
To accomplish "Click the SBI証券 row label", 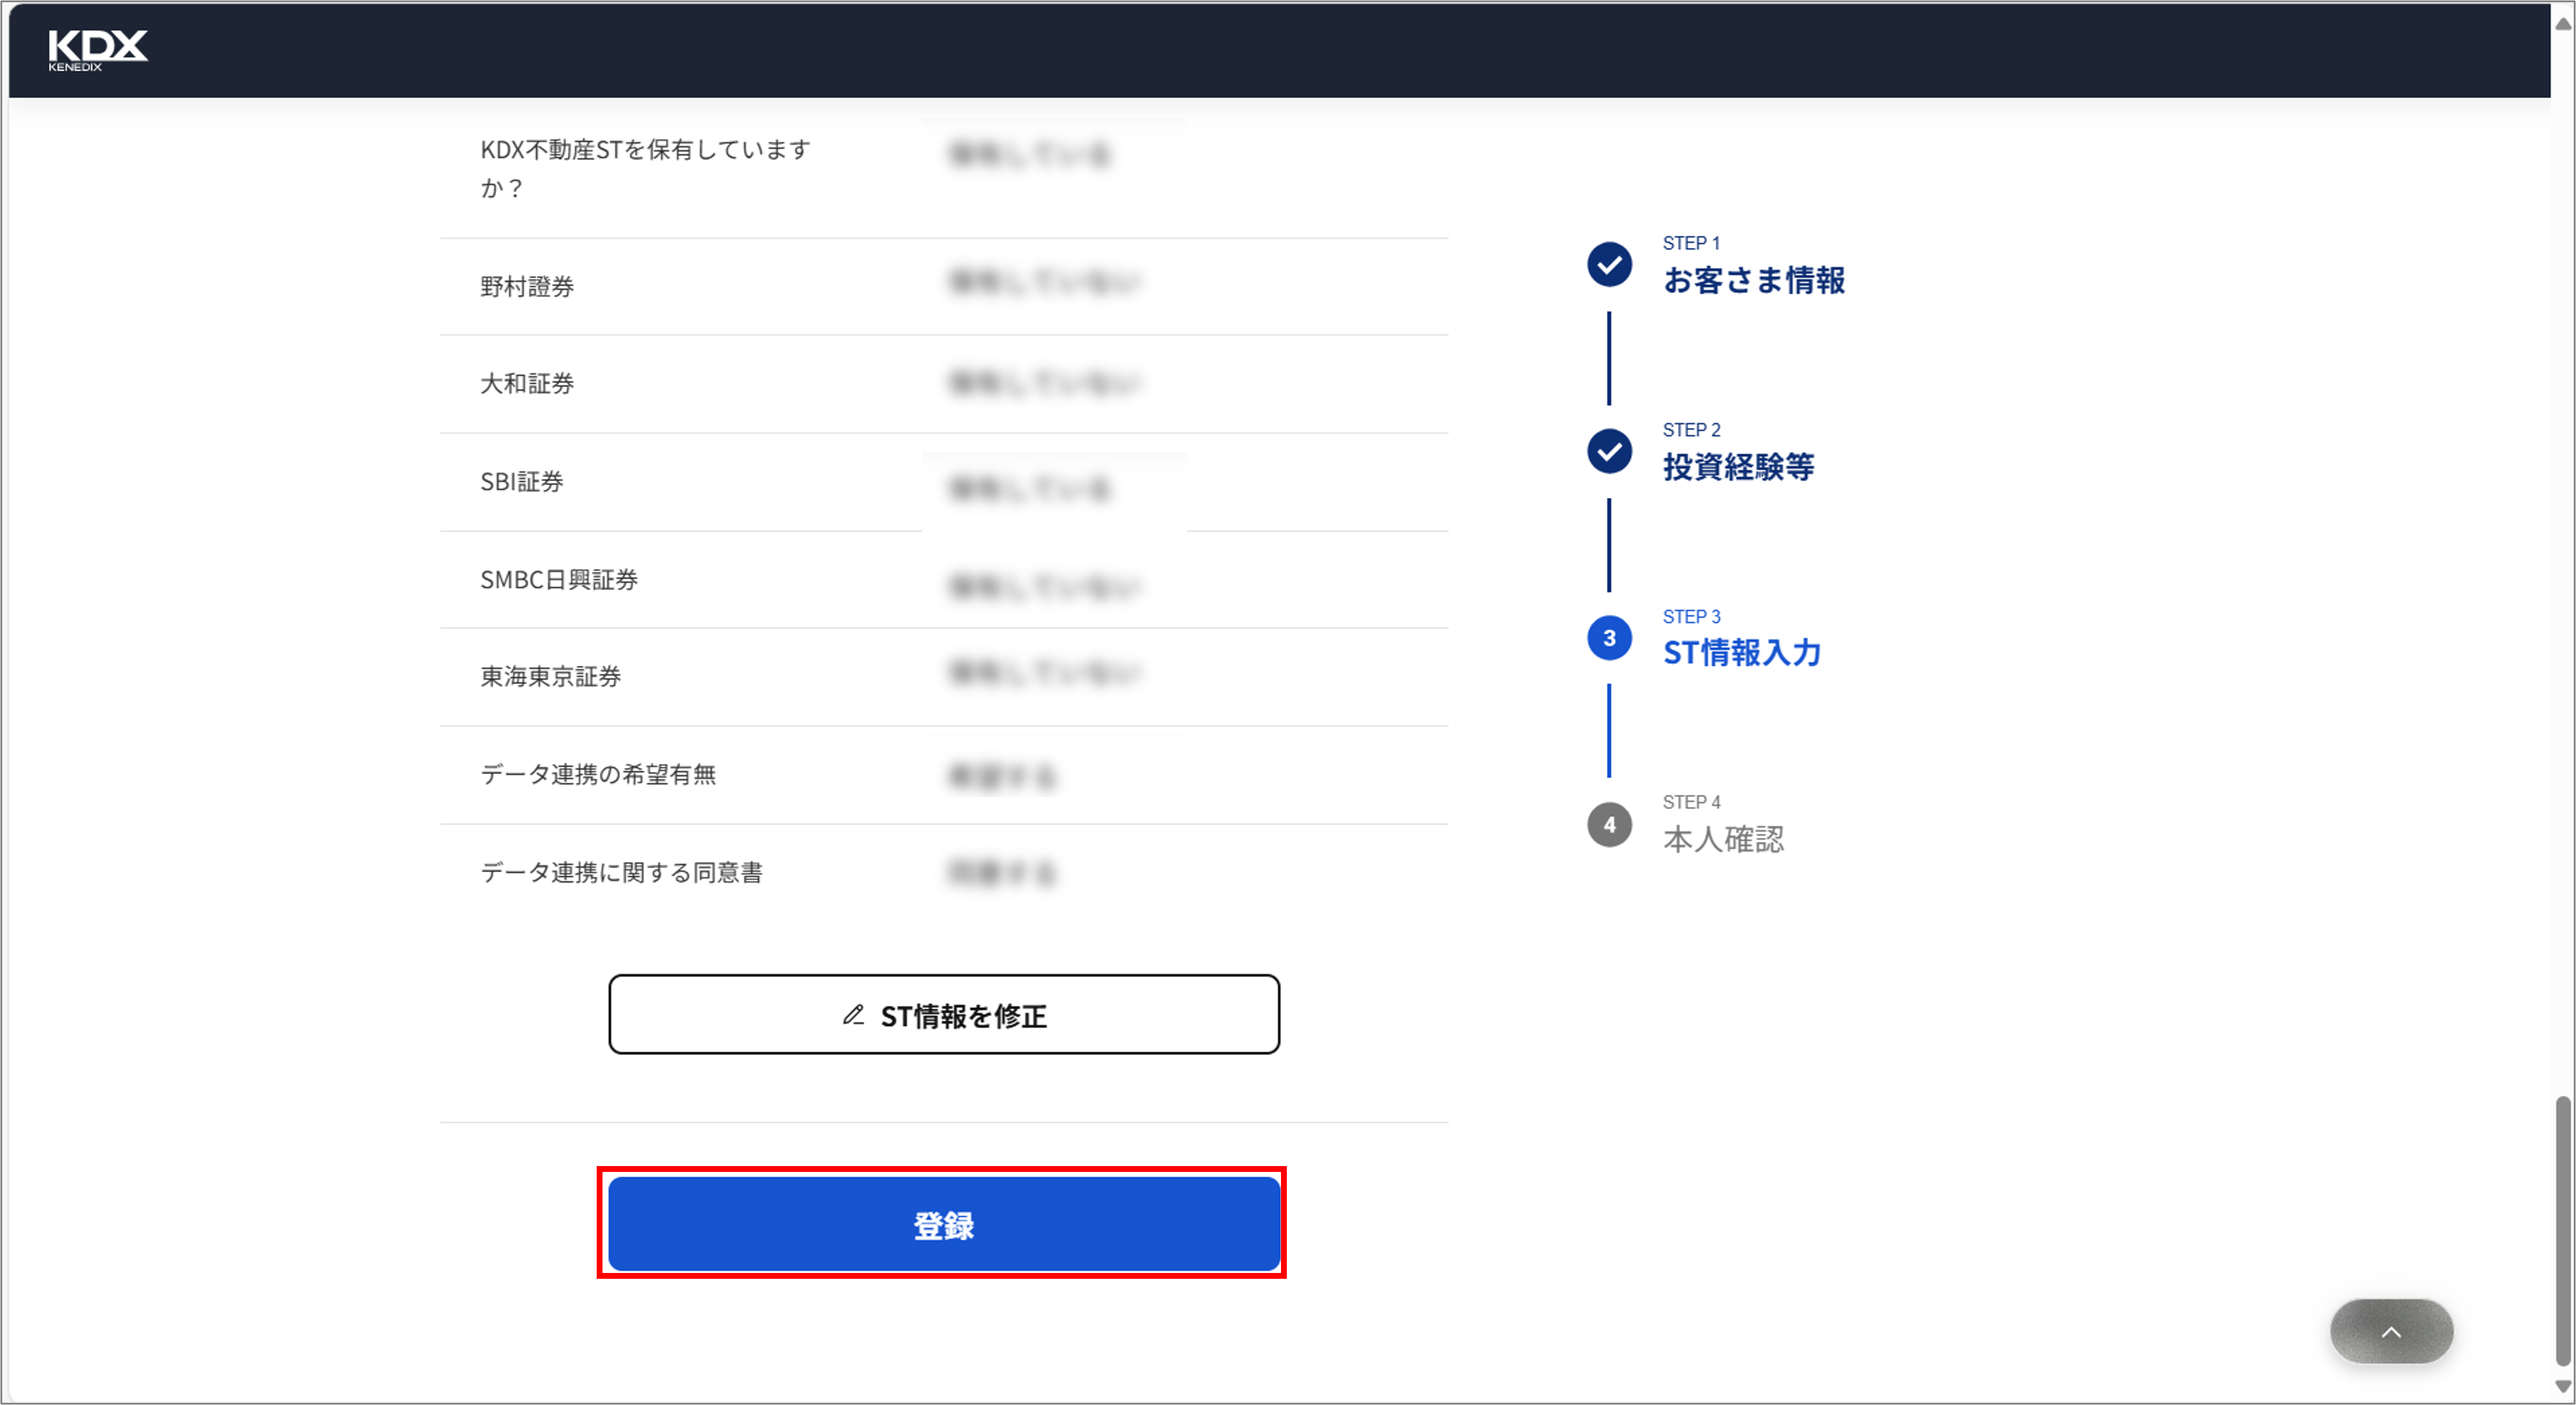I will coord(522,482).
